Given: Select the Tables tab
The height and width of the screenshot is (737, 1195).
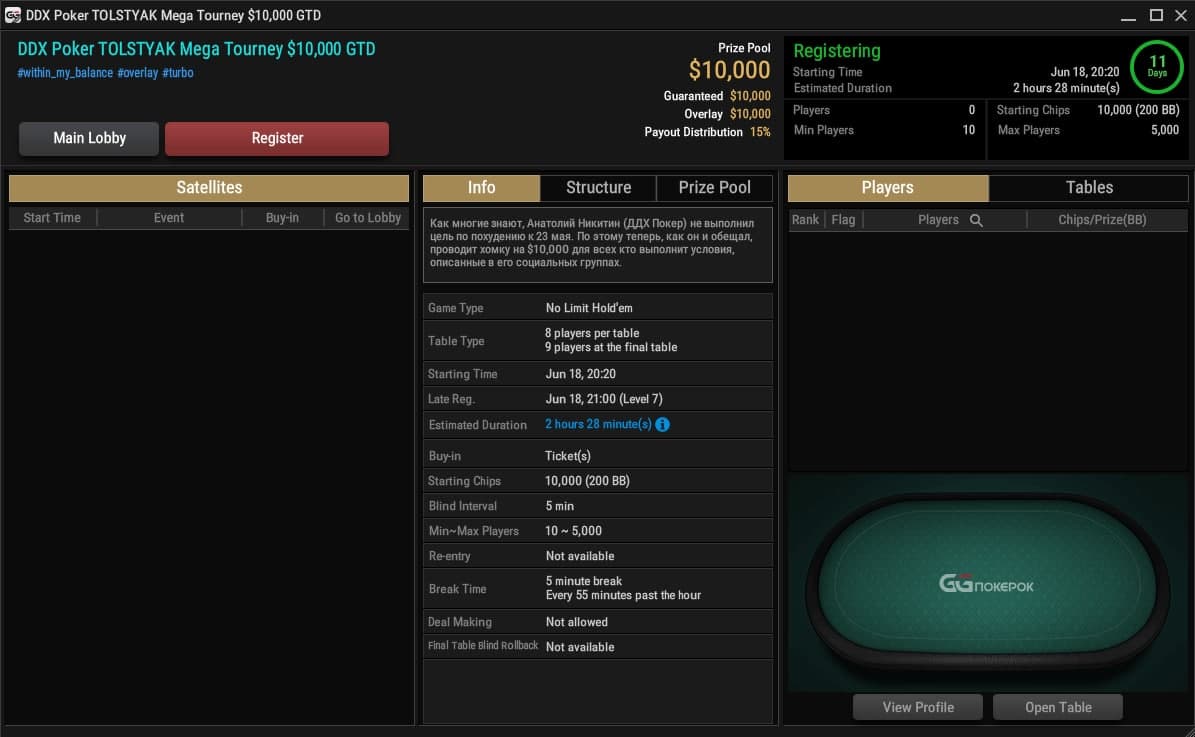Looking at the screenshot, I should click(x=1088, y=187).
